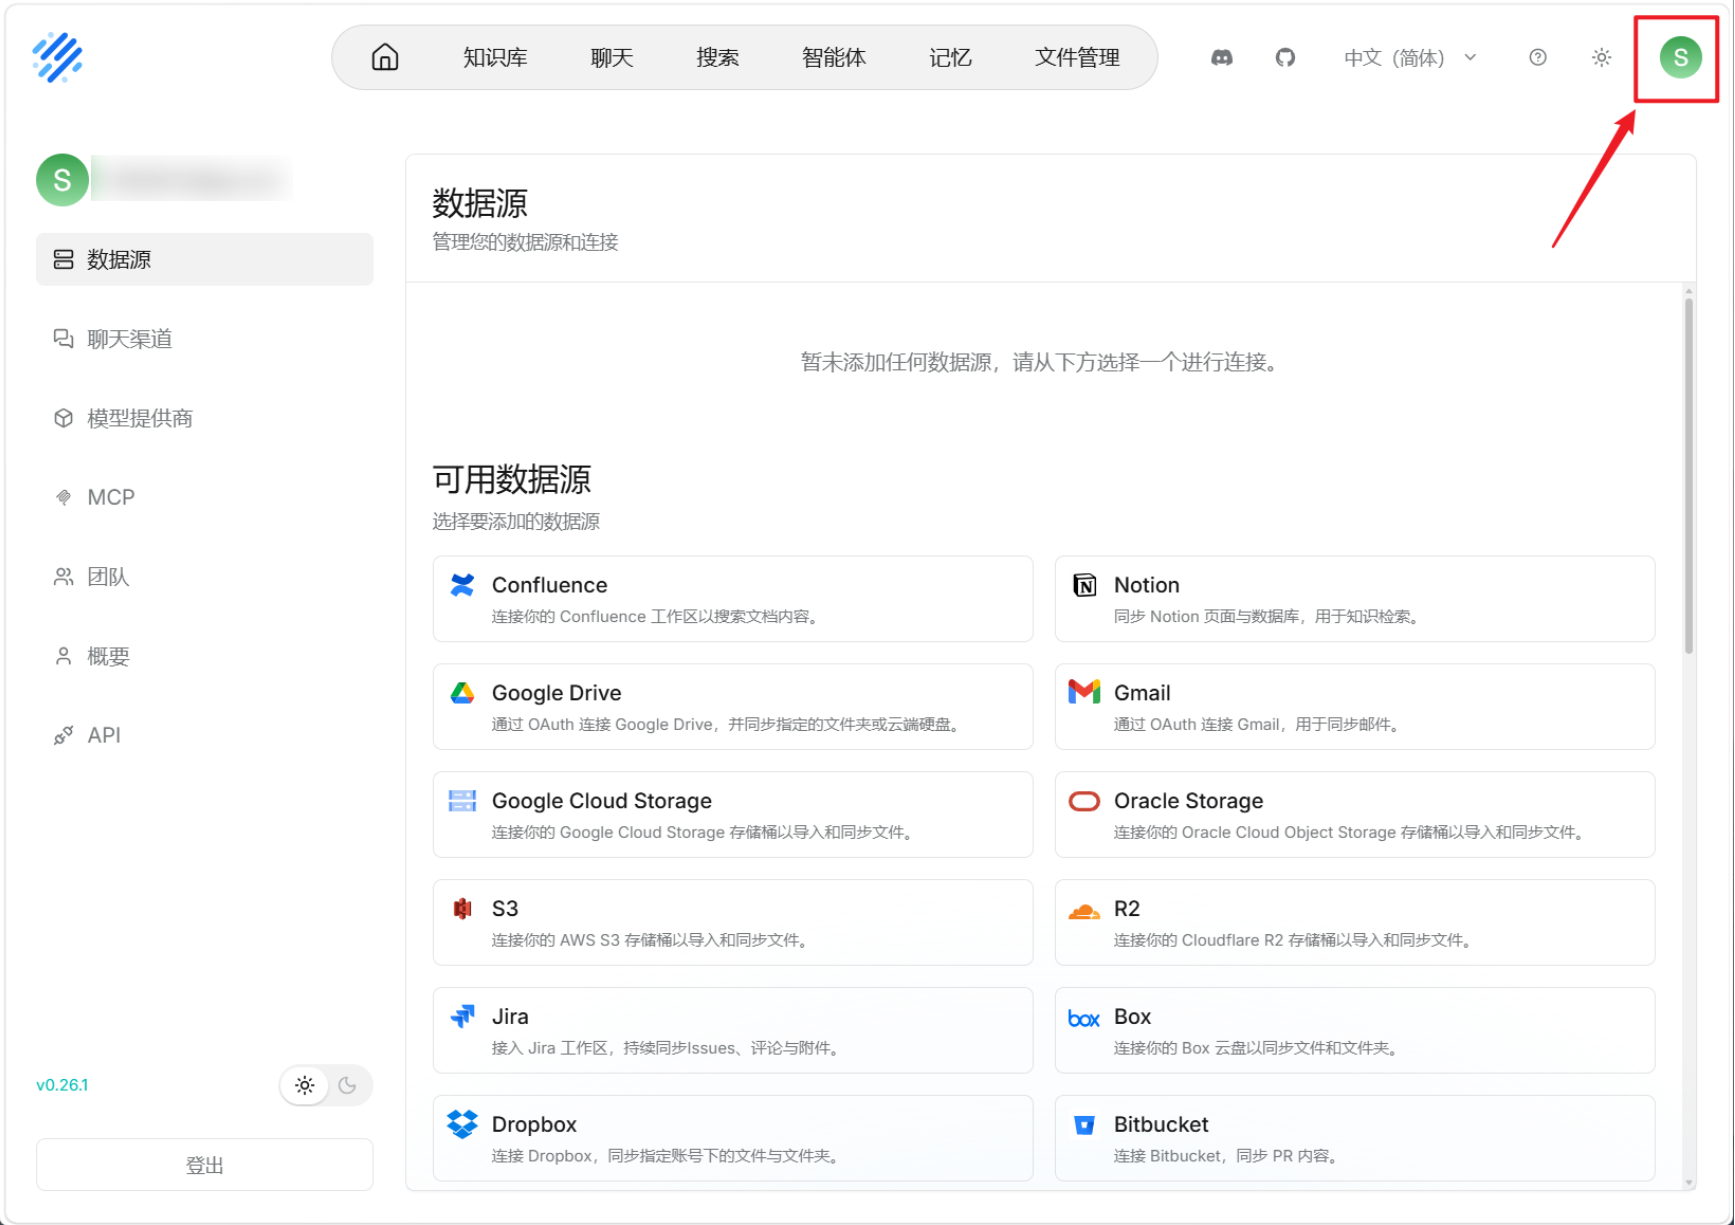
Task: Add Bitbucket data source card
Action: tap(1355, 1138)
